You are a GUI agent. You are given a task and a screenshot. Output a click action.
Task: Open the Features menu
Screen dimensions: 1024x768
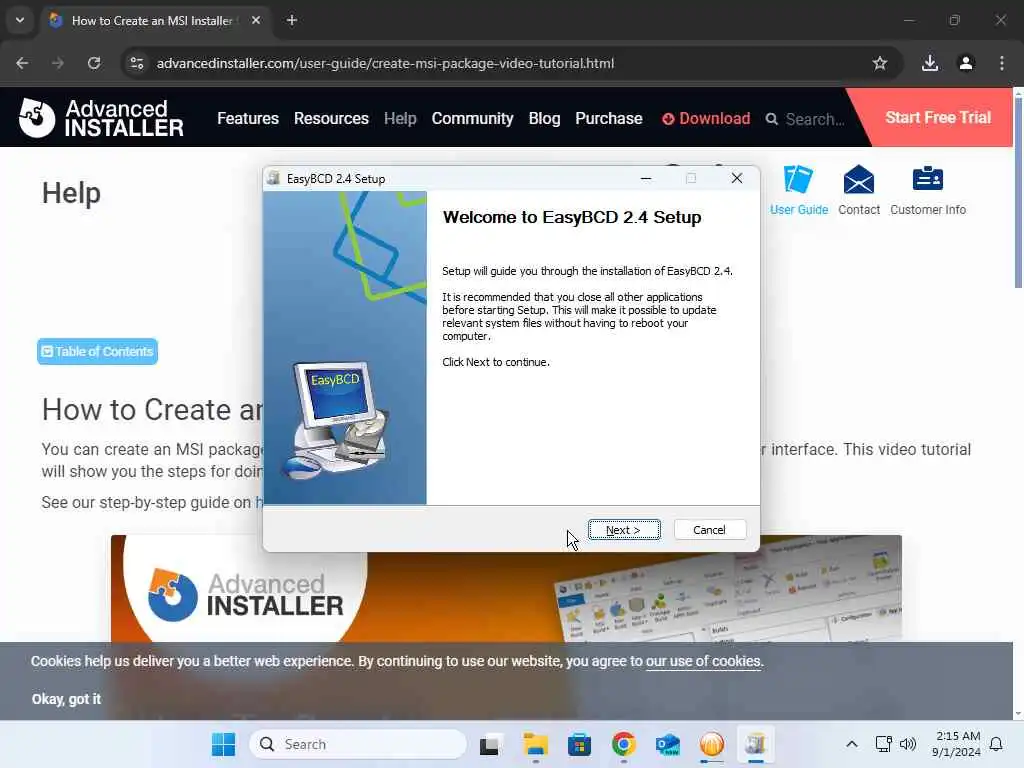pyautogui.click(x=248, y=118)
